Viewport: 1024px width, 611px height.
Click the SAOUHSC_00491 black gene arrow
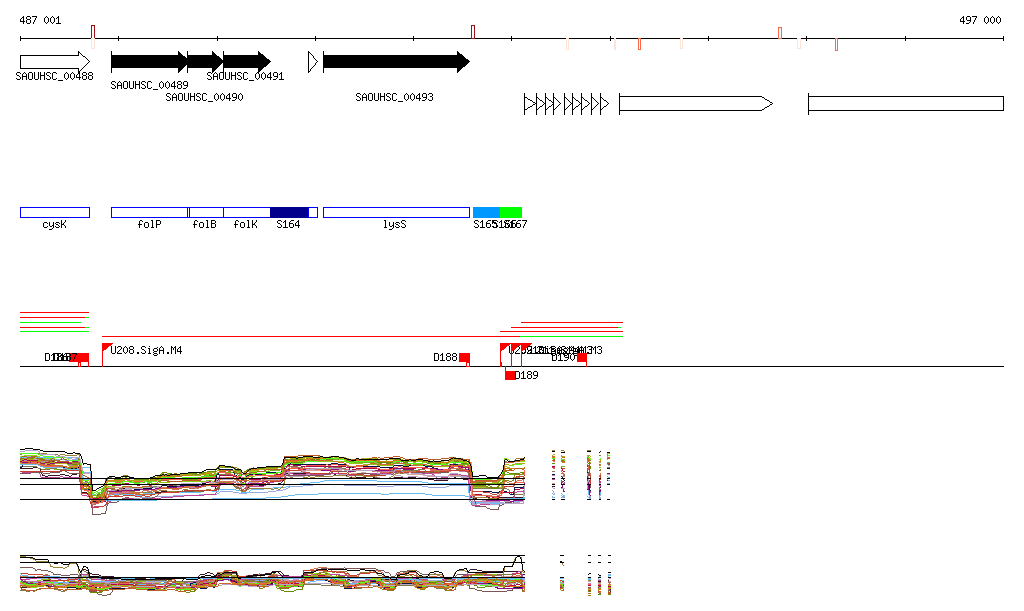click(x=246, y=62)
